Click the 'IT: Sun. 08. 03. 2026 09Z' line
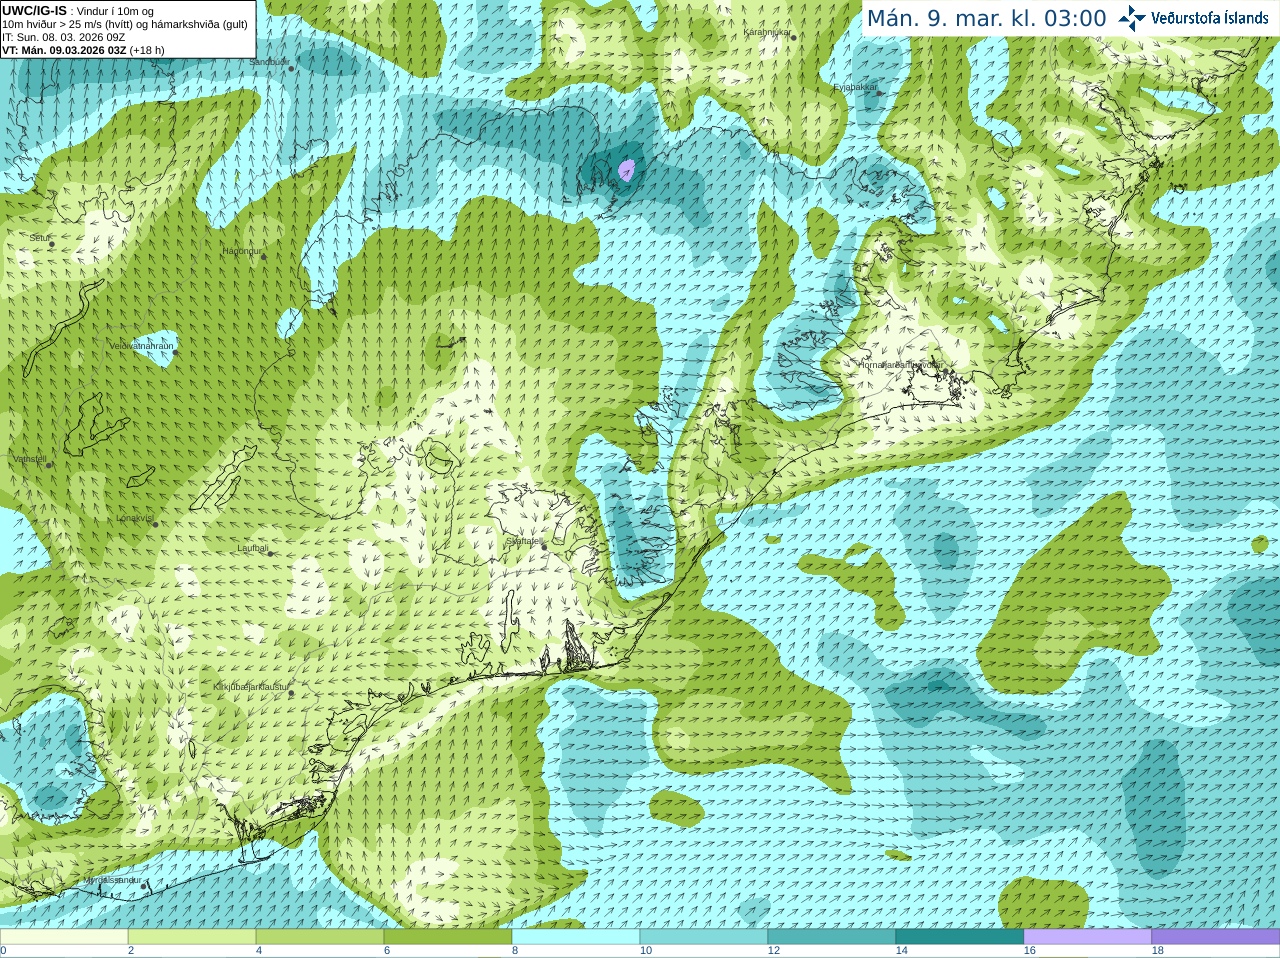 pos(63,37)
